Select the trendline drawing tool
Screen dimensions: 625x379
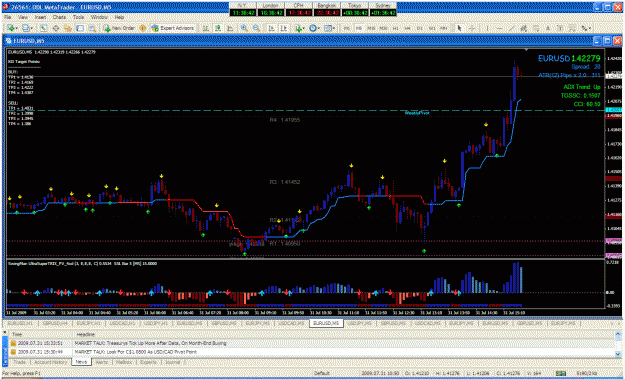click(512, 28)
